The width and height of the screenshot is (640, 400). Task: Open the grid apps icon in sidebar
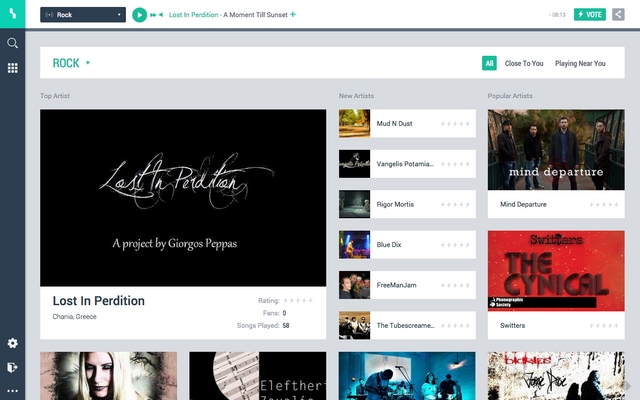(13, 68)
